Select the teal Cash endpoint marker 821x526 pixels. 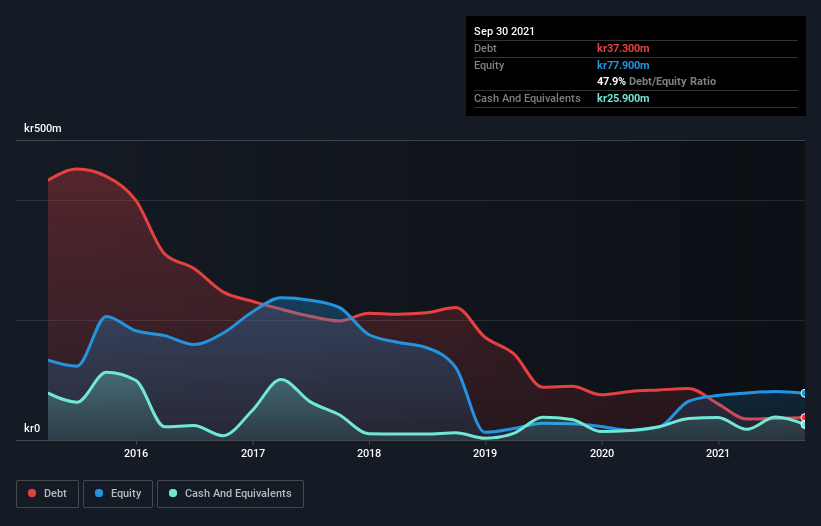tap(804, 424)
